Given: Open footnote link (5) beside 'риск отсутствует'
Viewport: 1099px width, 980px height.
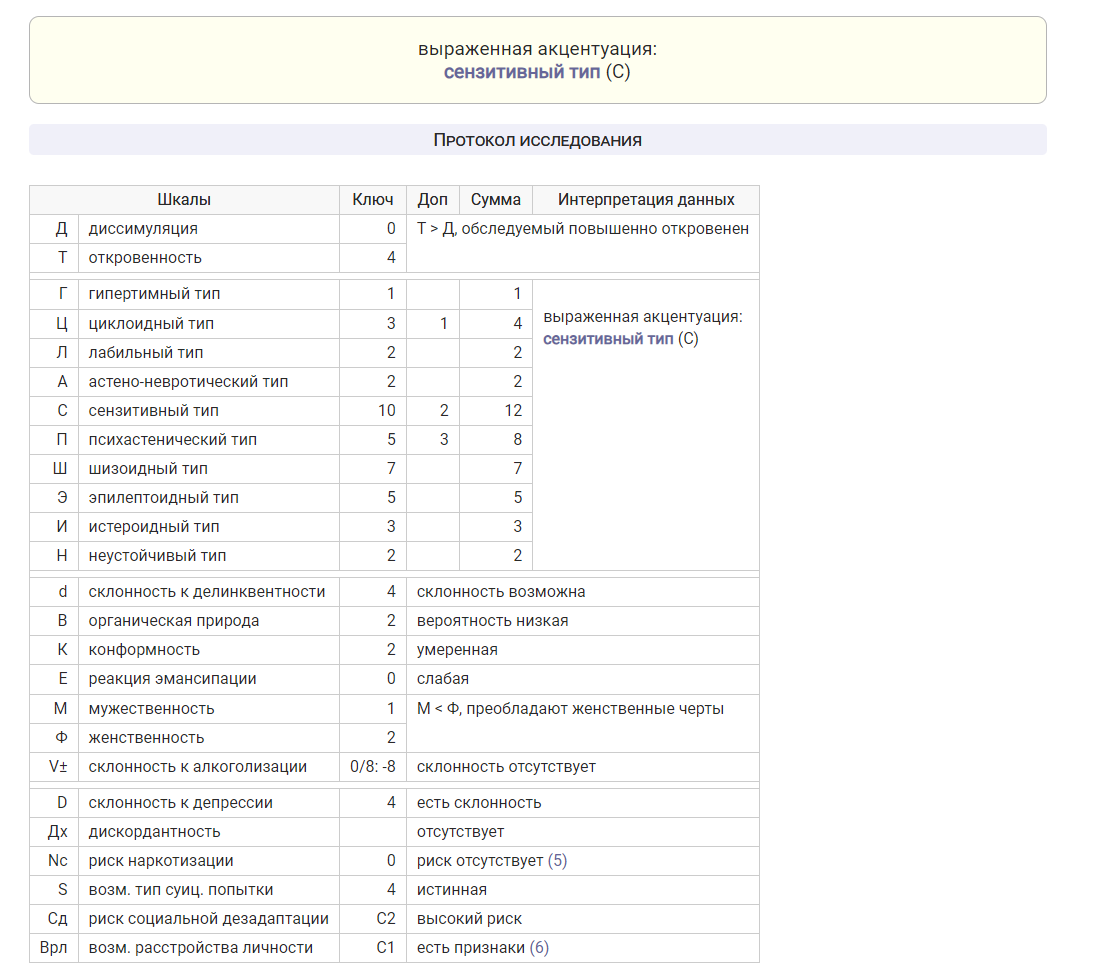Looking at the screenshot, I should [557, 861].
